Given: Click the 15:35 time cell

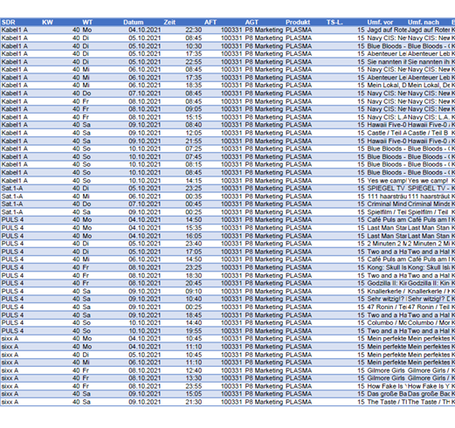Looking at the screenshot, I should 194,228.
